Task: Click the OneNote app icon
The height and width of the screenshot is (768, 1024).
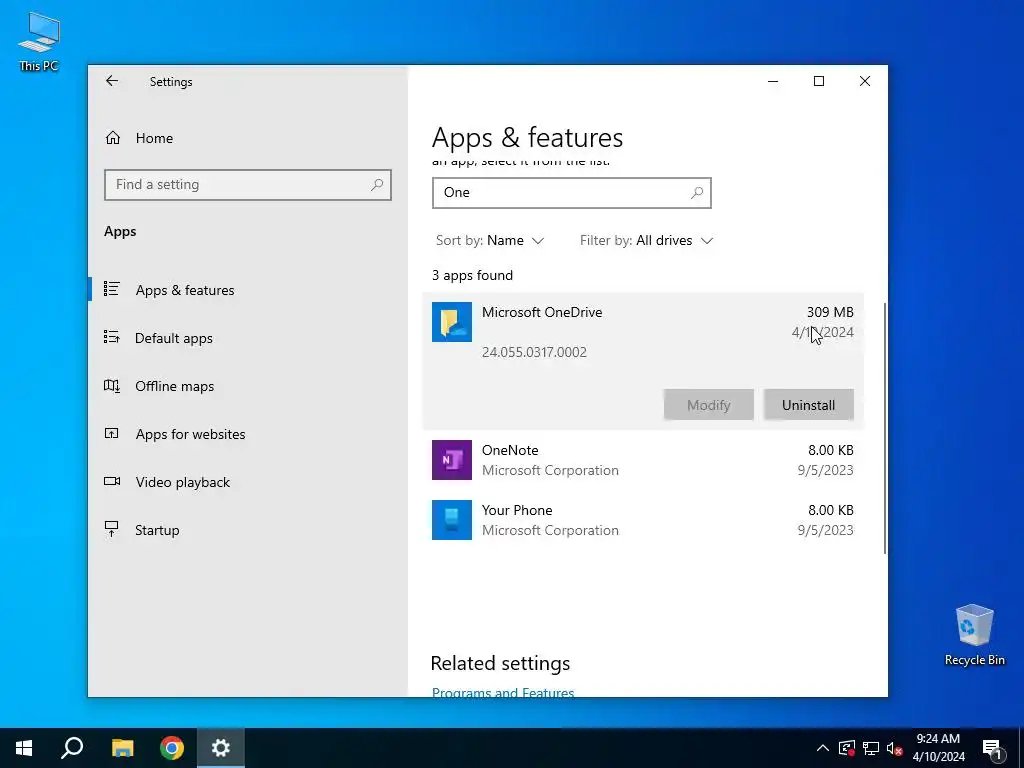Action: pos(451,460)
